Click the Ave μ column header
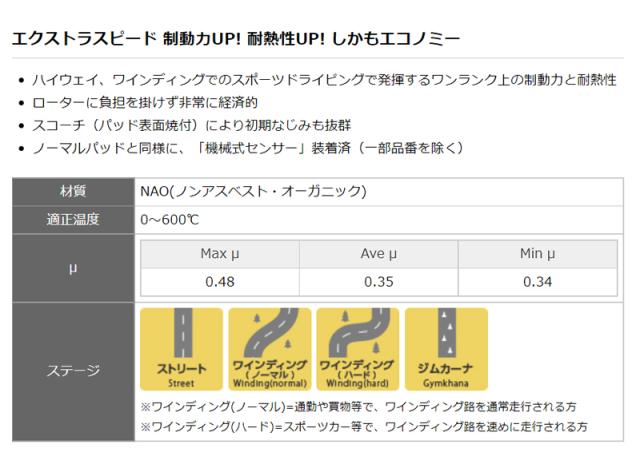Screen dimensions: 640x472 point(378,254)
